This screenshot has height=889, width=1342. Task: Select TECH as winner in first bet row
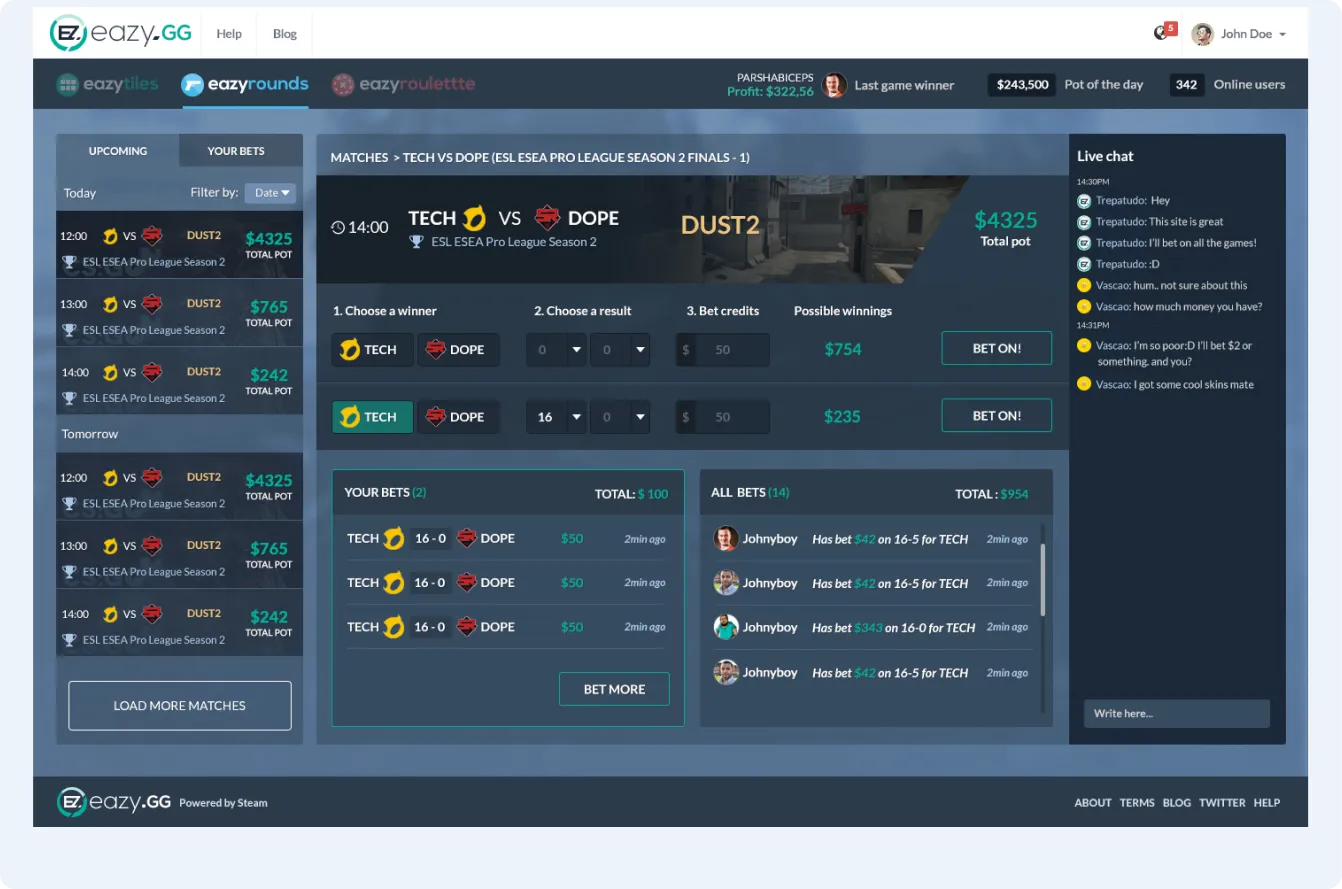pyautogui.click(x=372, y=350)
